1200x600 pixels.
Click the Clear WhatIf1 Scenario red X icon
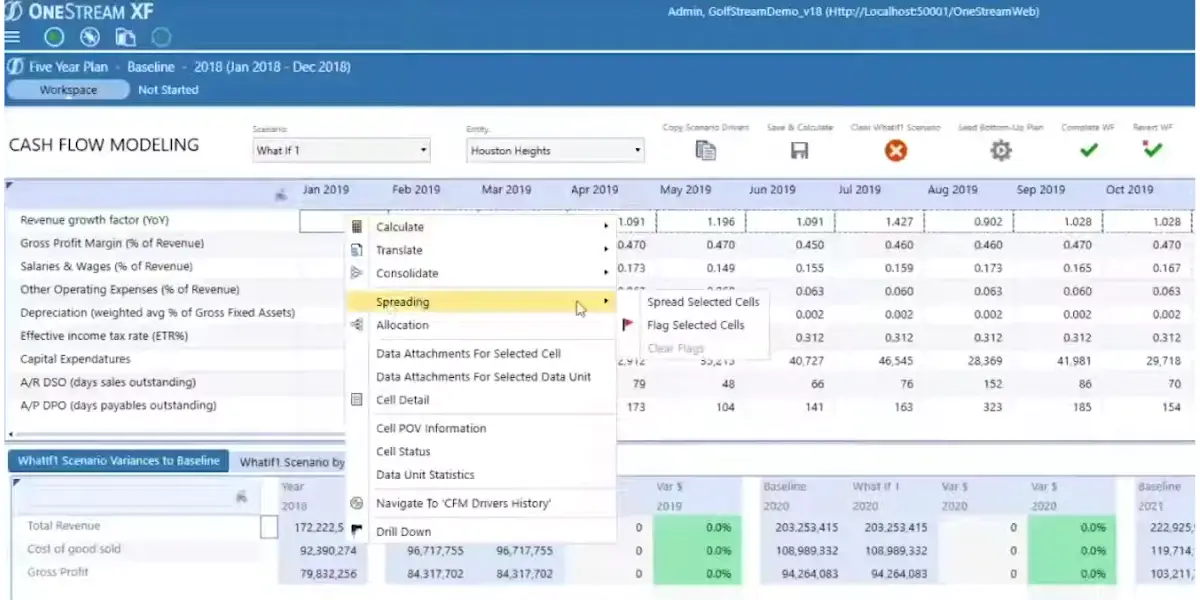pos(896,151)
